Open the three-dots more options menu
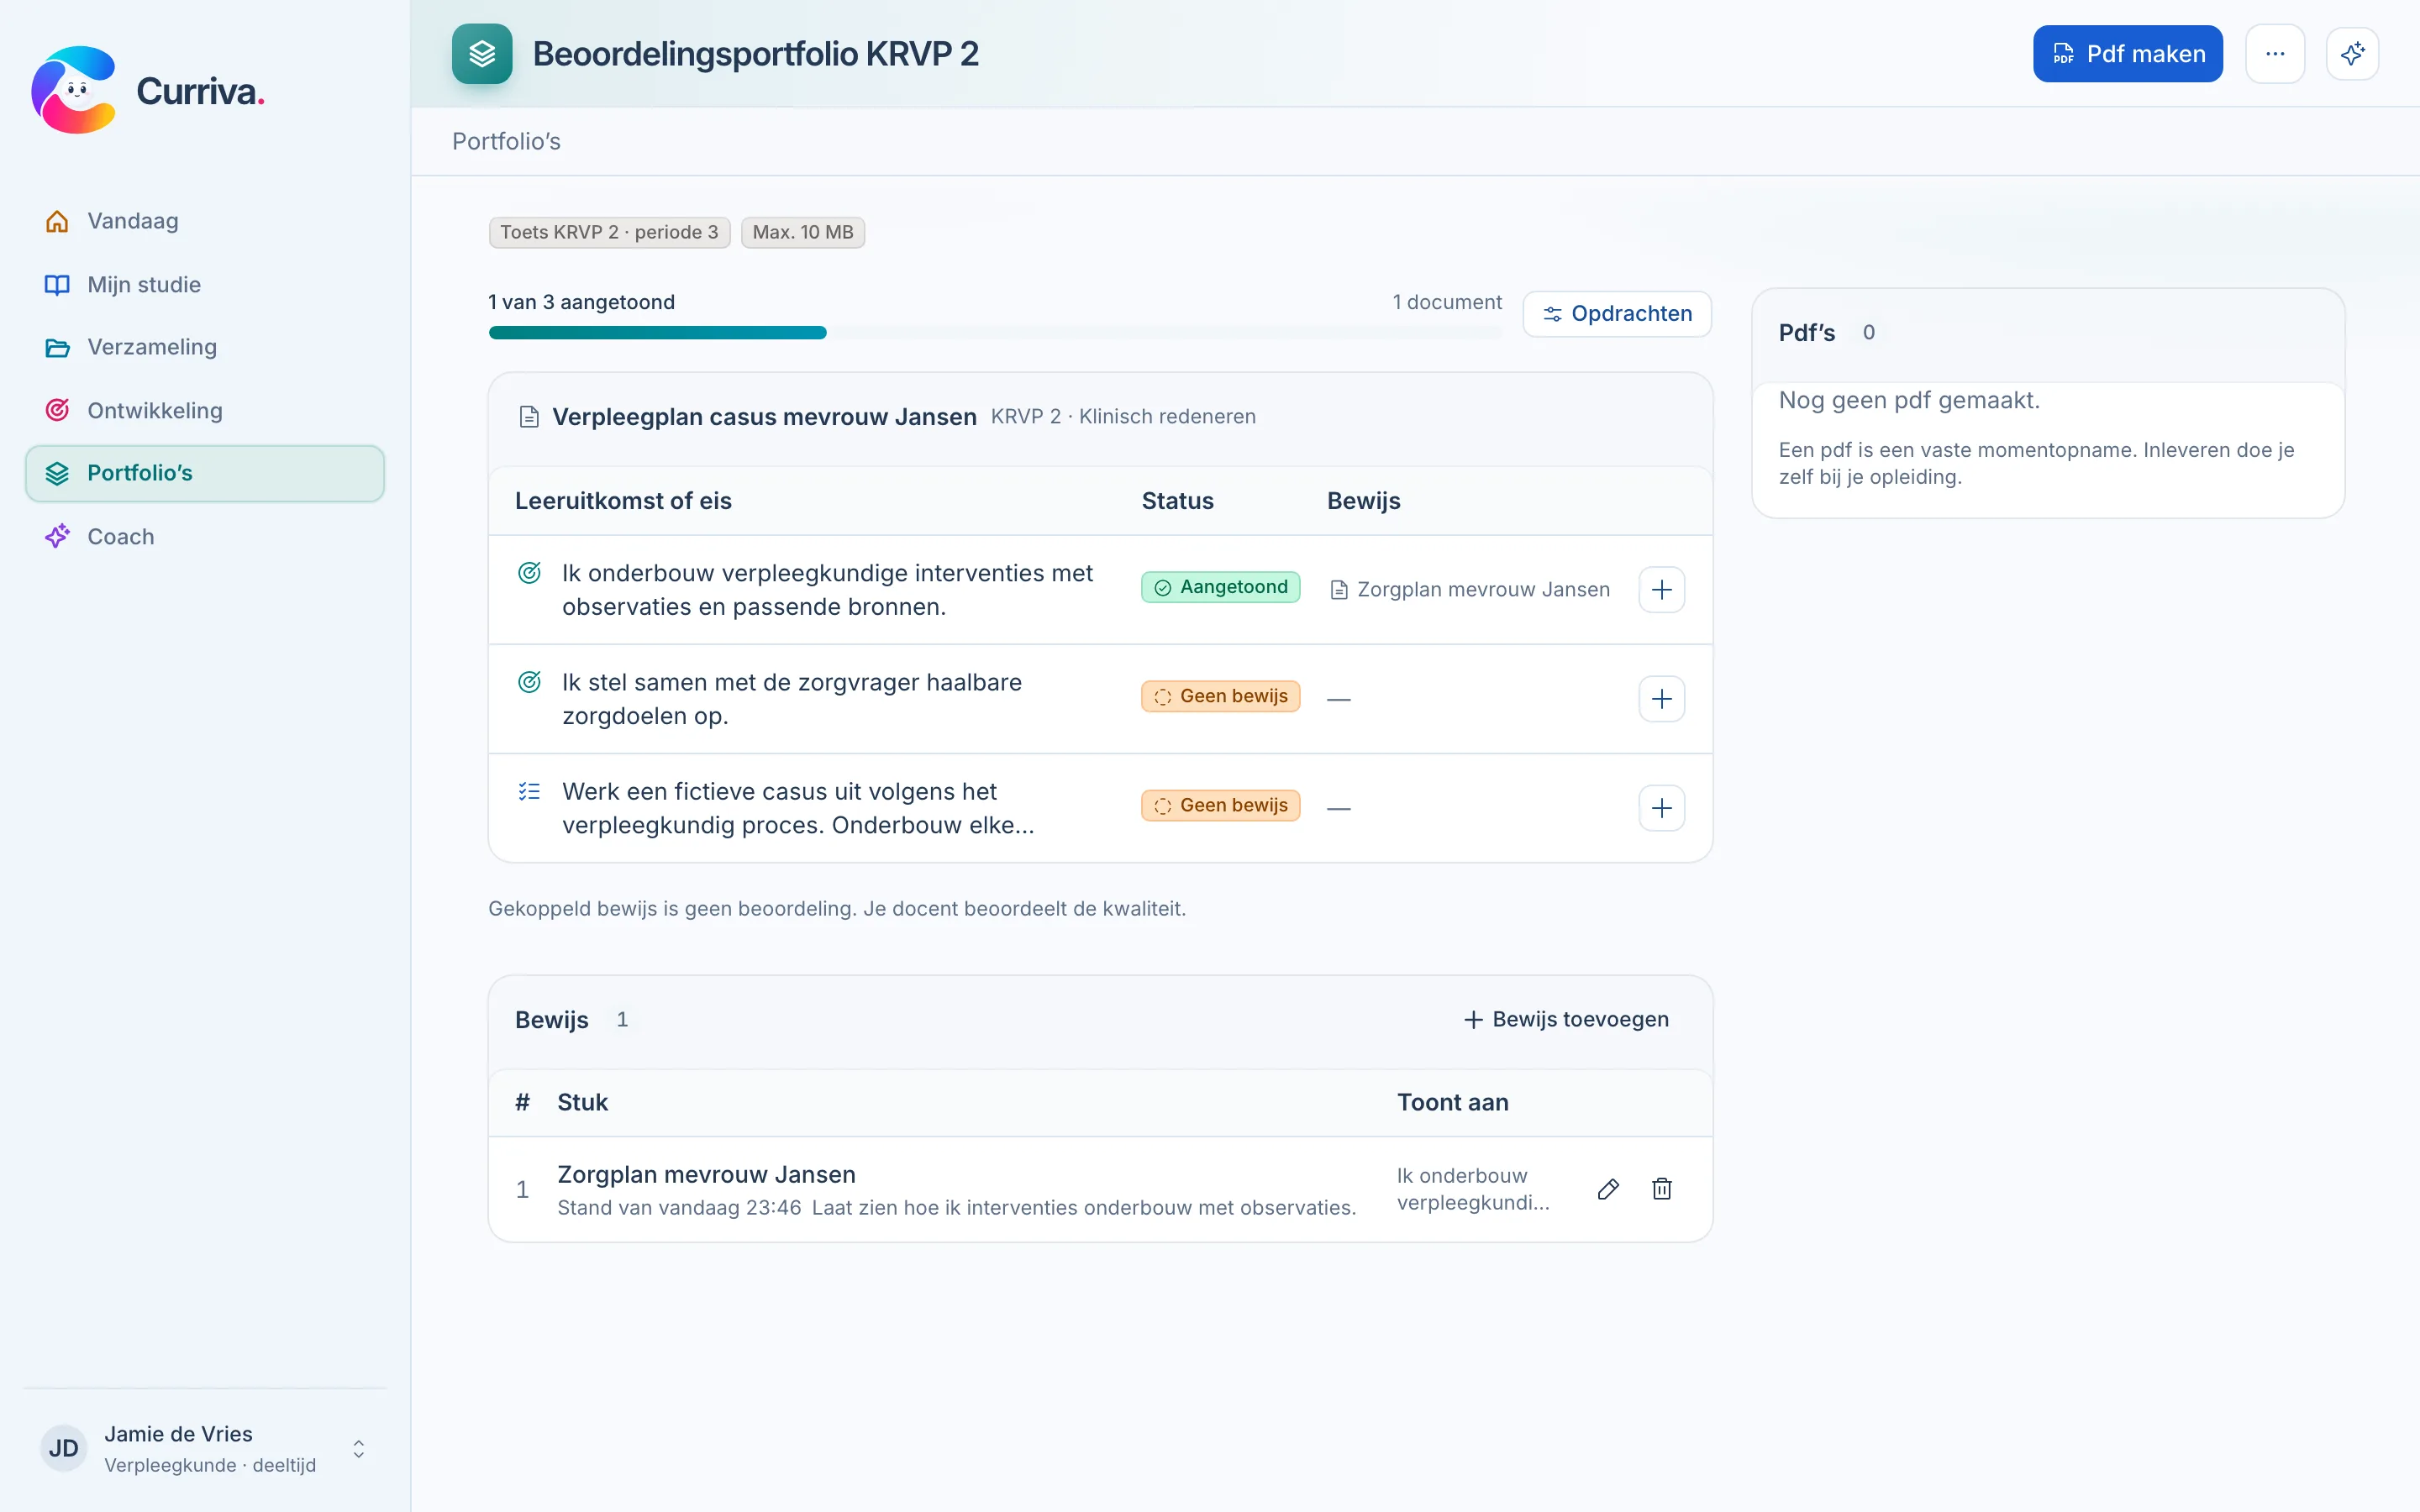Screen dimensions: 2420x1512 pyautogui.click(x=2275, y=54)
